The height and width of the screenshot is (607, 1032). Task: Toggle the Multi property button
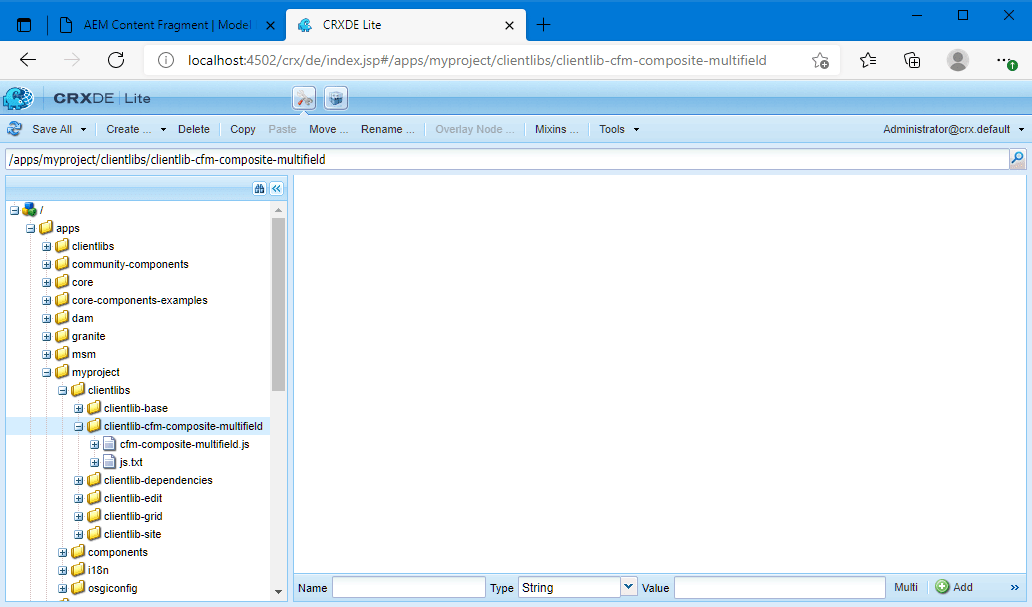(906, 587)
